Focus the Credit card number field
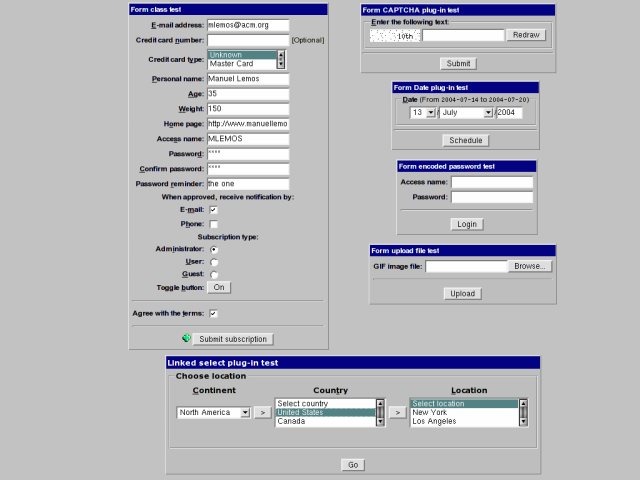Viewport: 640px width, 480px height. click(247, 40)
